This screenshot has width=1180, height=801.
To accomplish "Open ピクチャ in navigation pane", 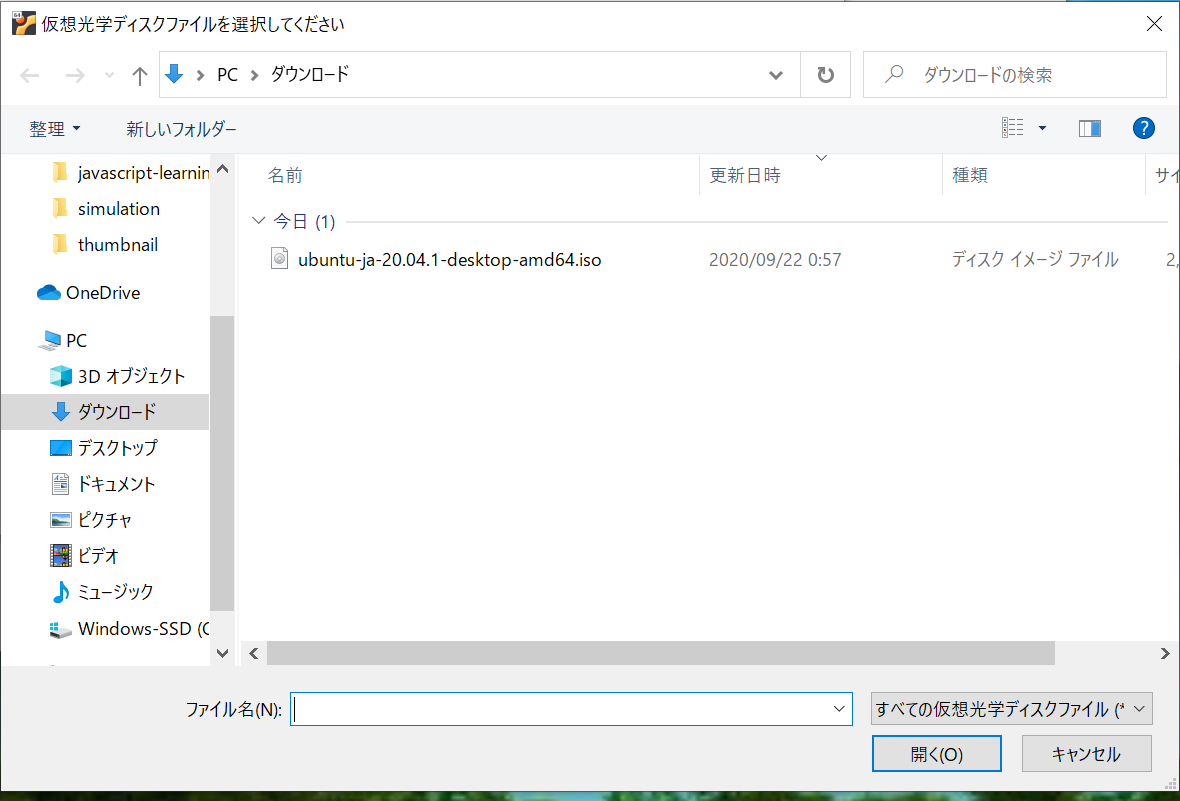I will click(91, 519).
